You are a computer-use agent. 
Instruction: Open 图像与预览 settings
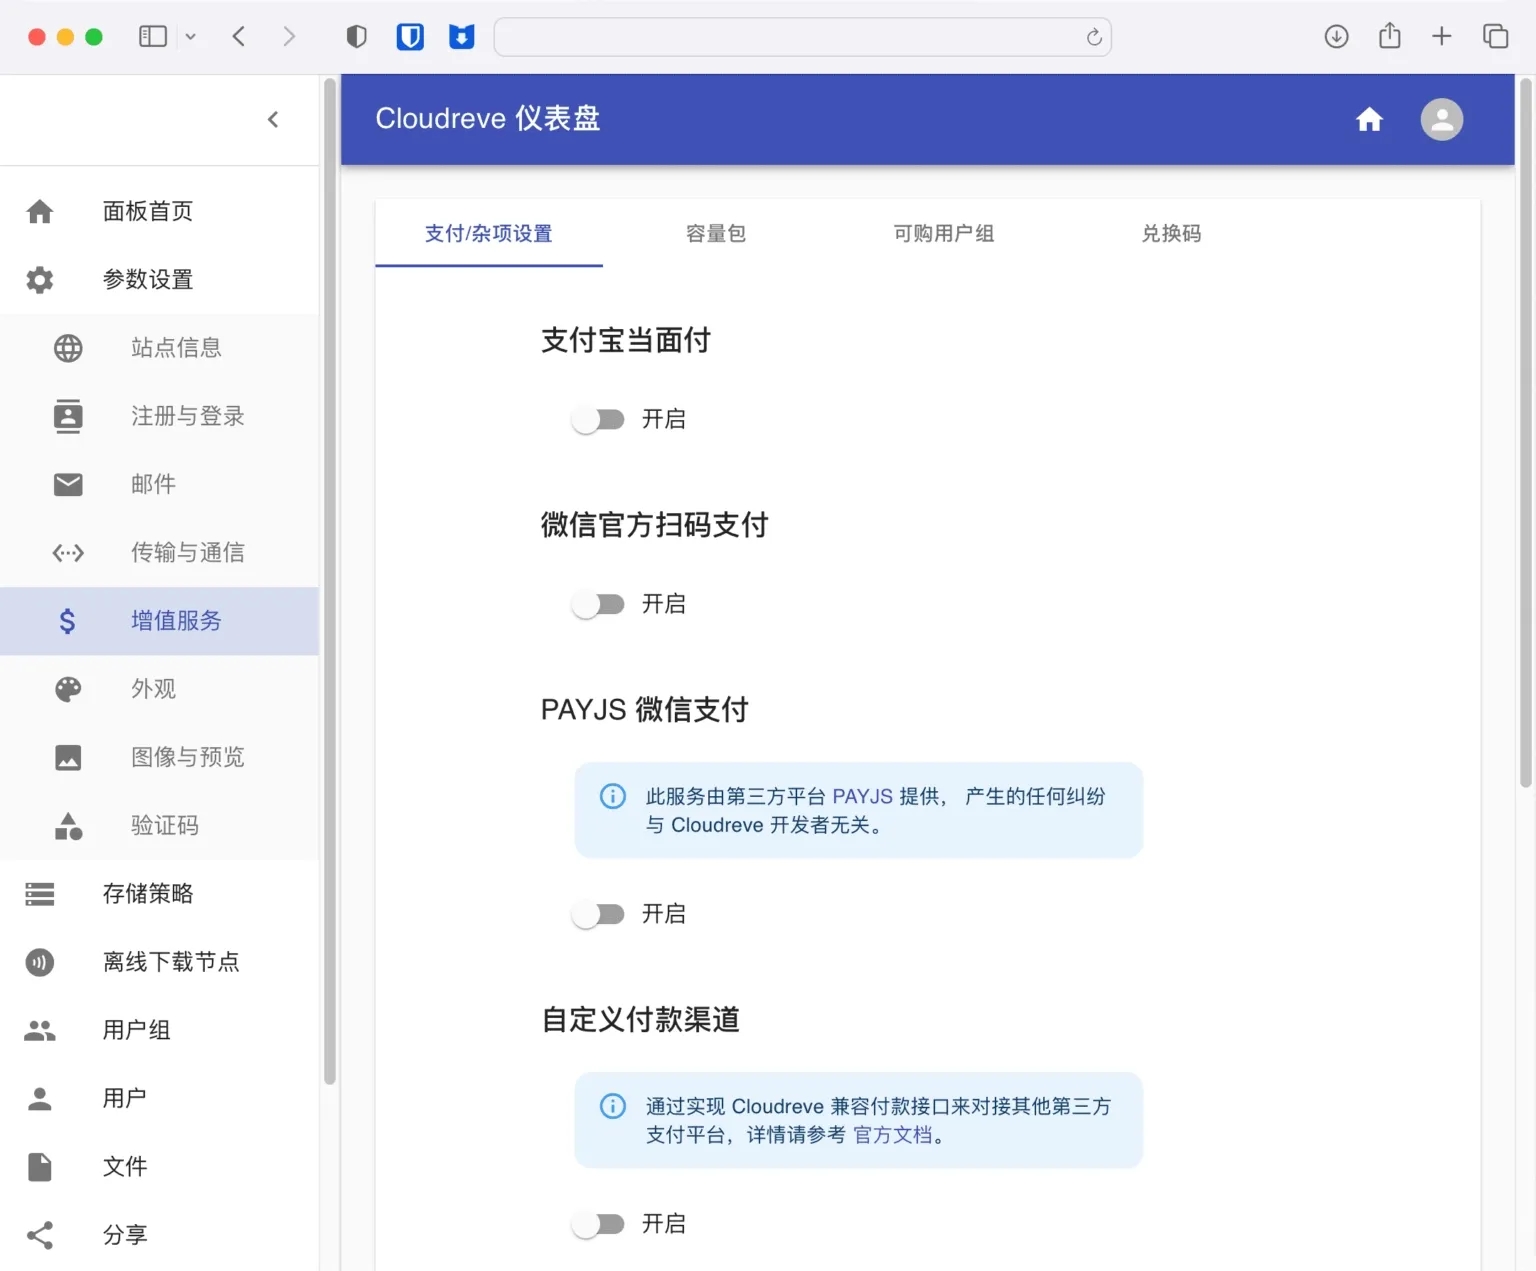[x=160, y=757]
